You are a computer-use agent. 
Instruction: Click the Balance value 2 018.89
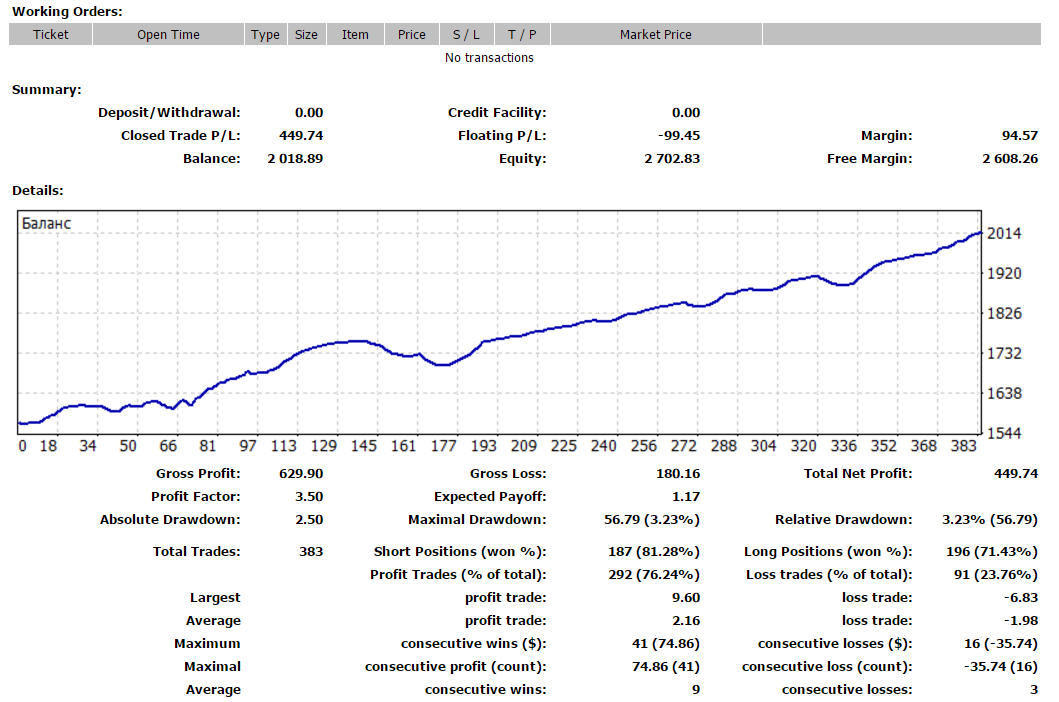tap(295, 159)
